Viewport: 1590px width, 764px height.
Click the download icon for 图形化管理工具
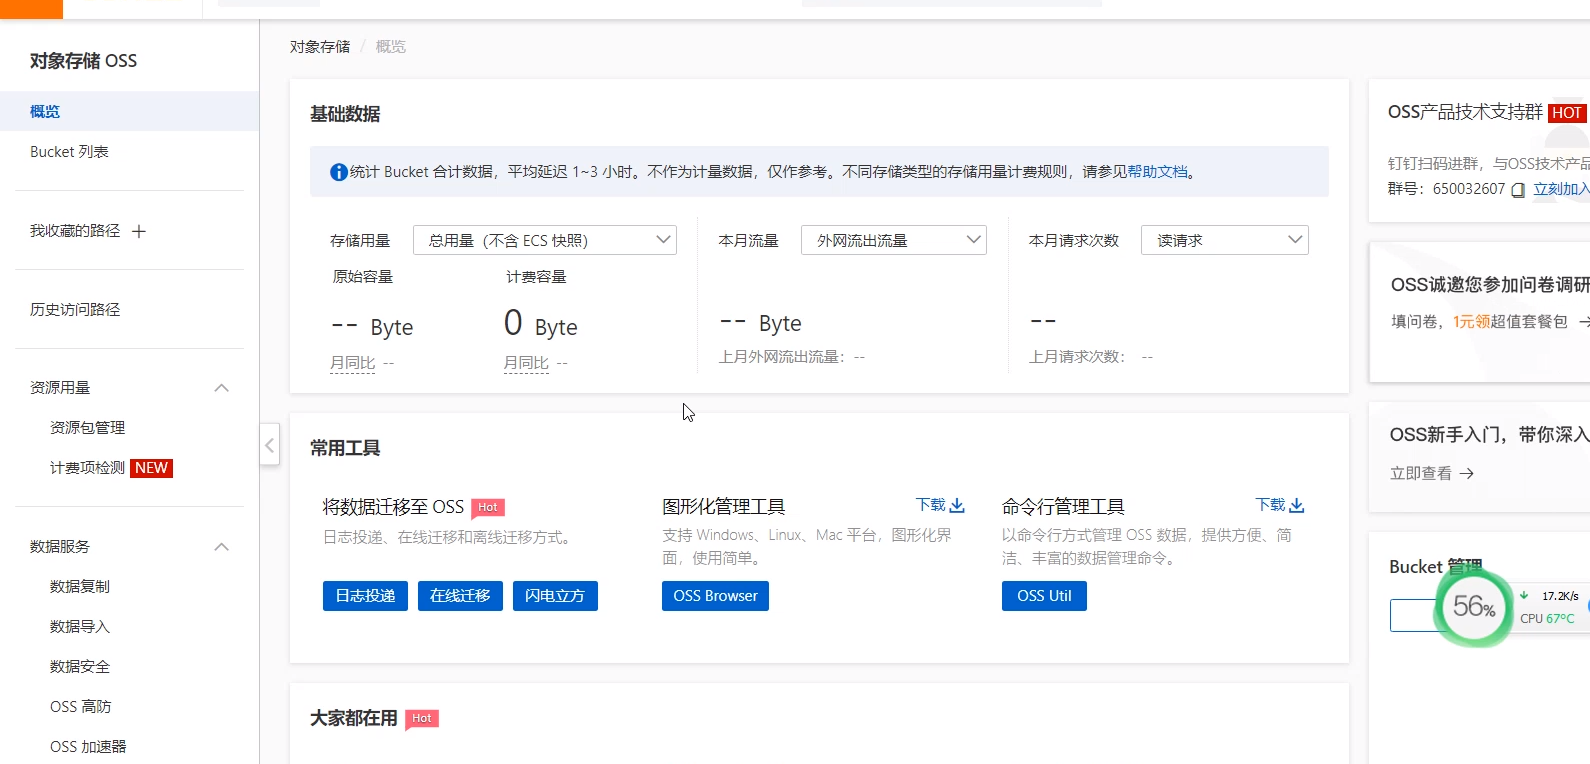(957, 506)
